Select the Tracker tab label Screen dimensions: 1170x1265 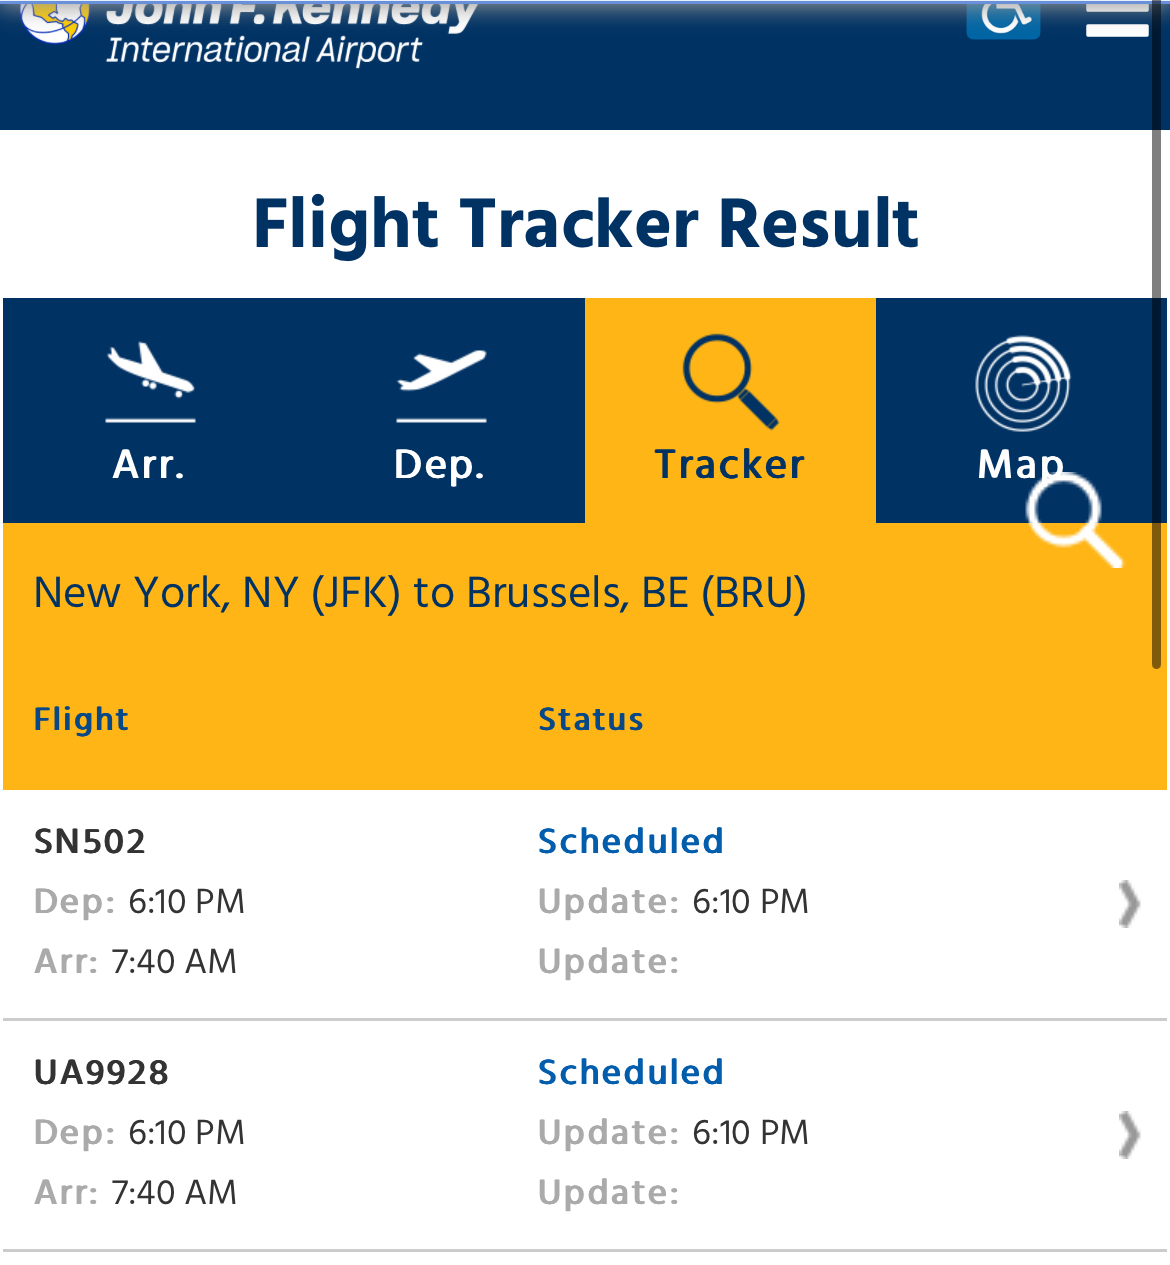[730, 465]
